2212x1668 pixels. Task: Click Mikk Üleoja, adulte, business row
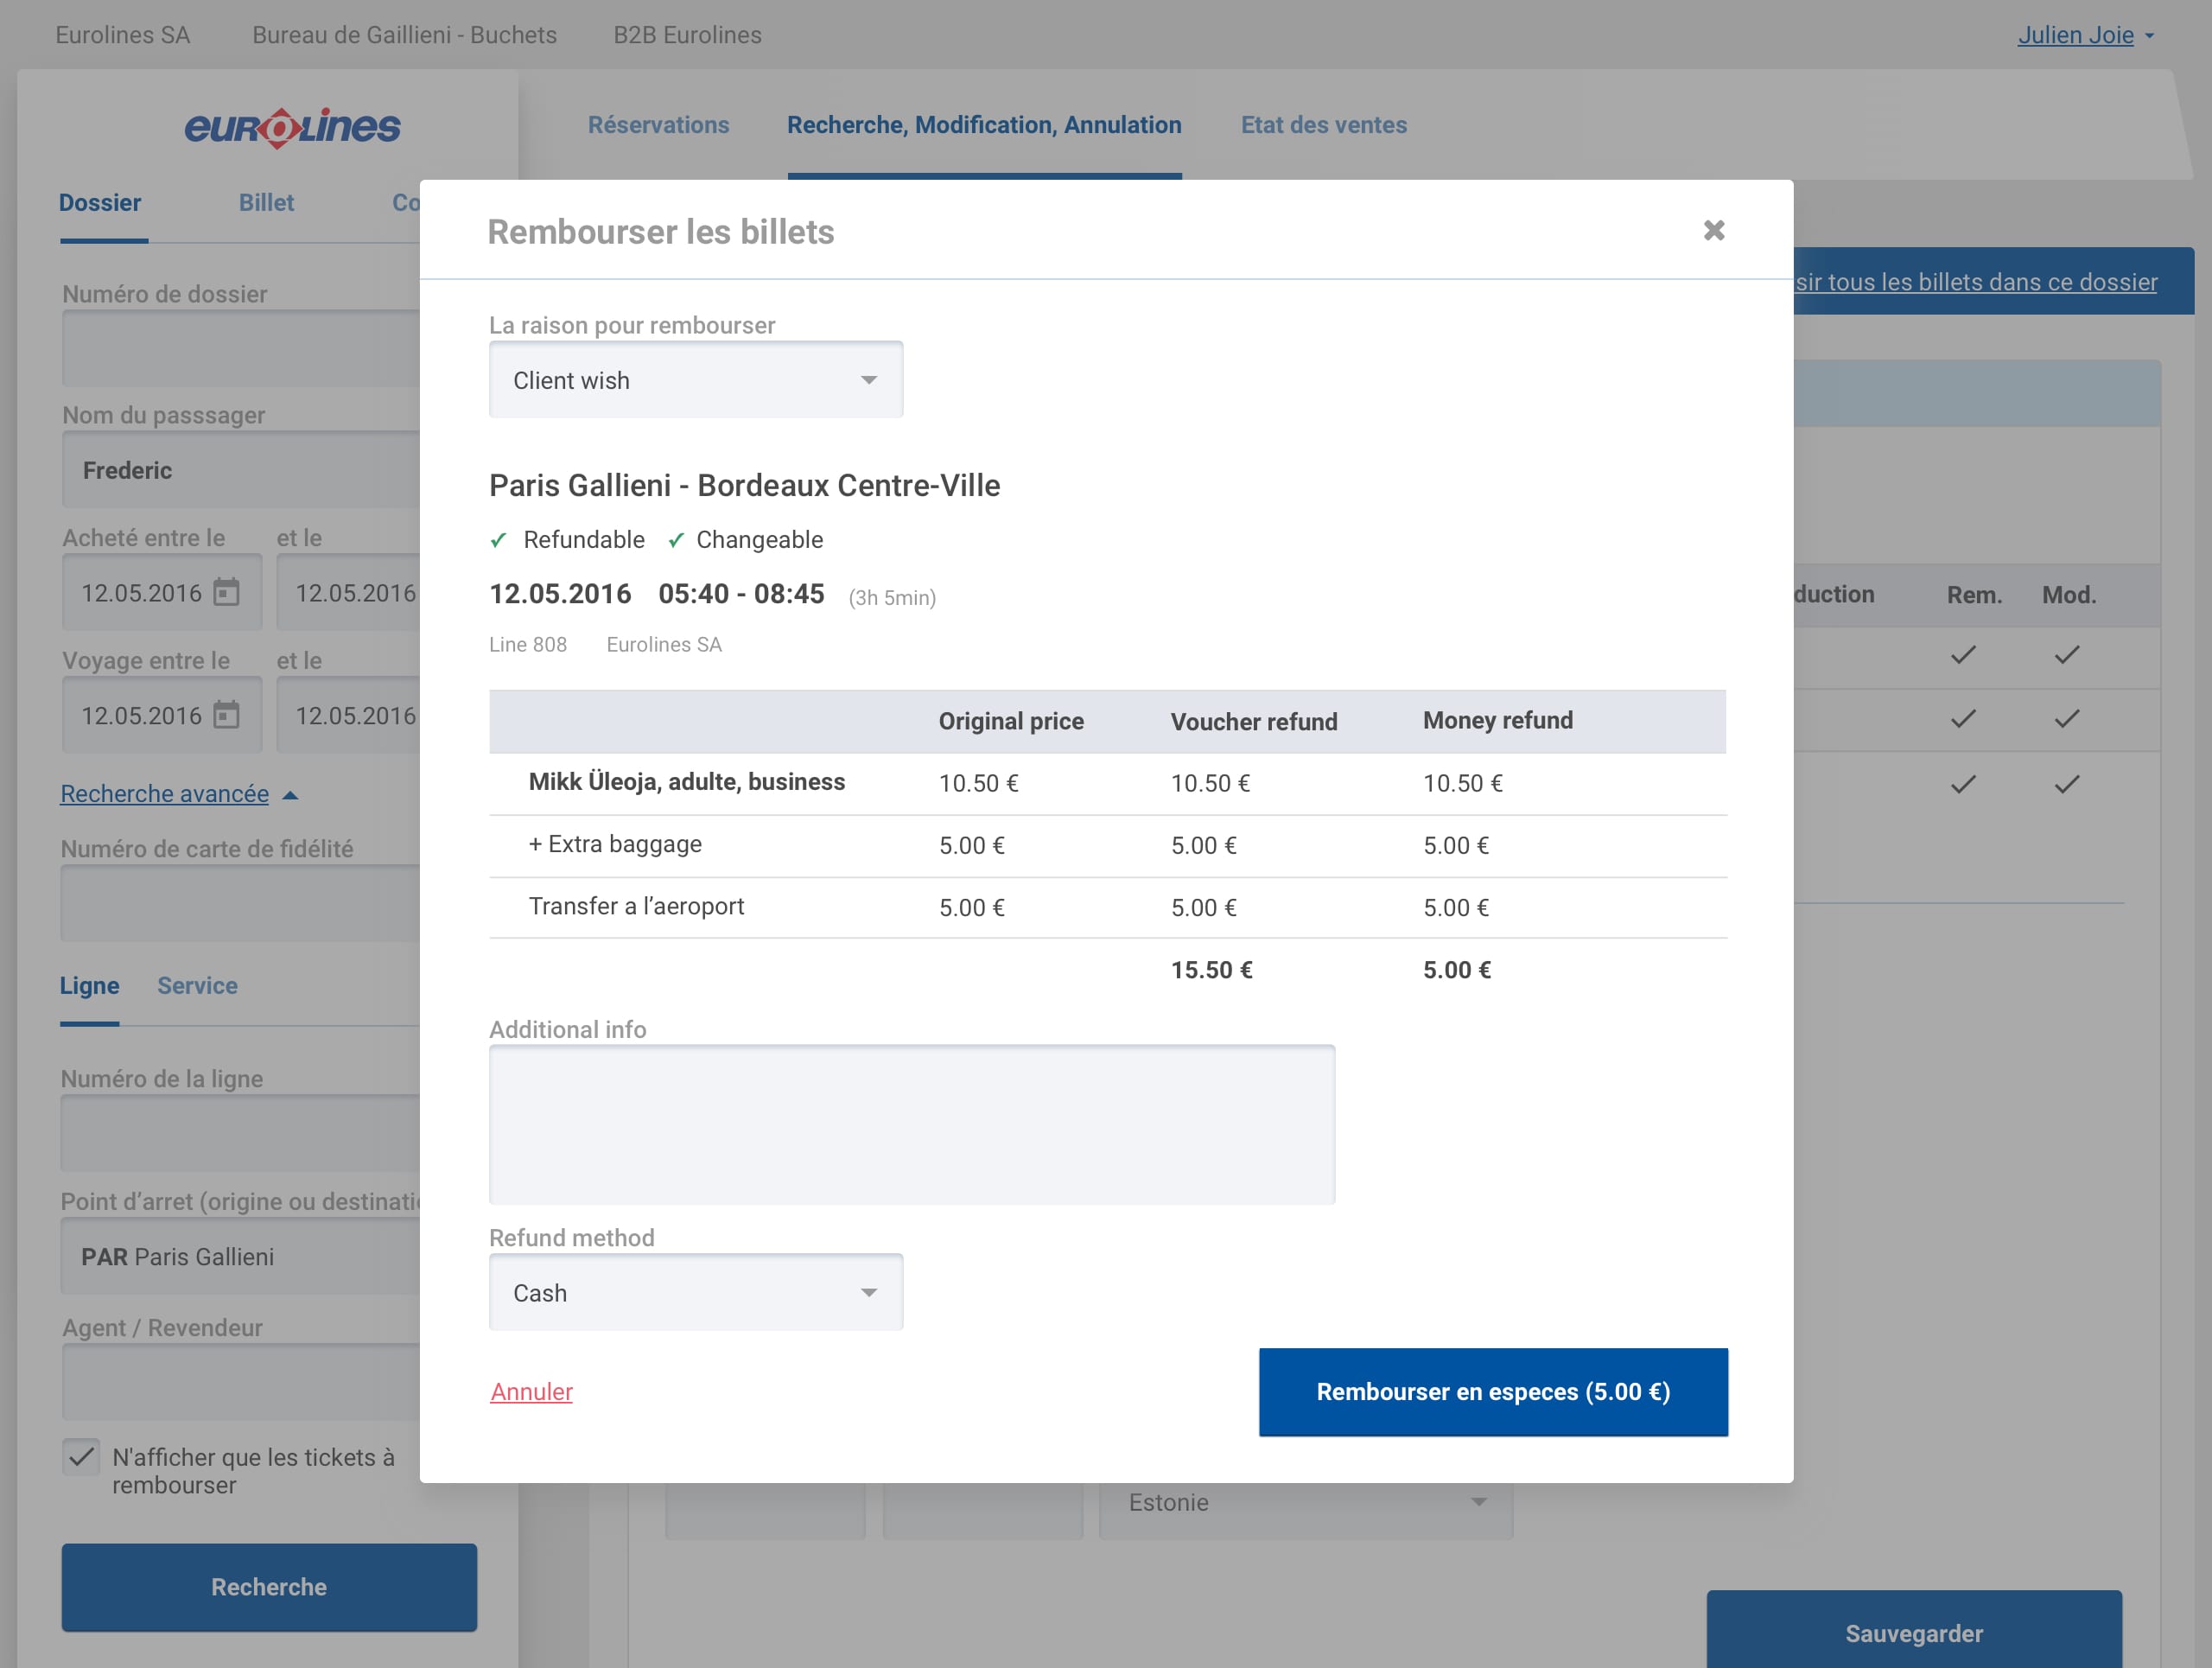tap(1107, 783)
